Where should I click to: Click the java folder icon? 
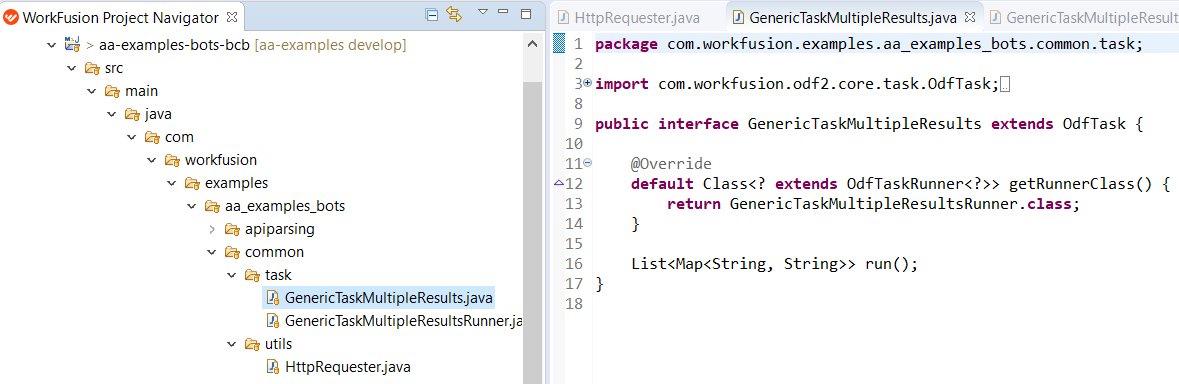point(132,114)
